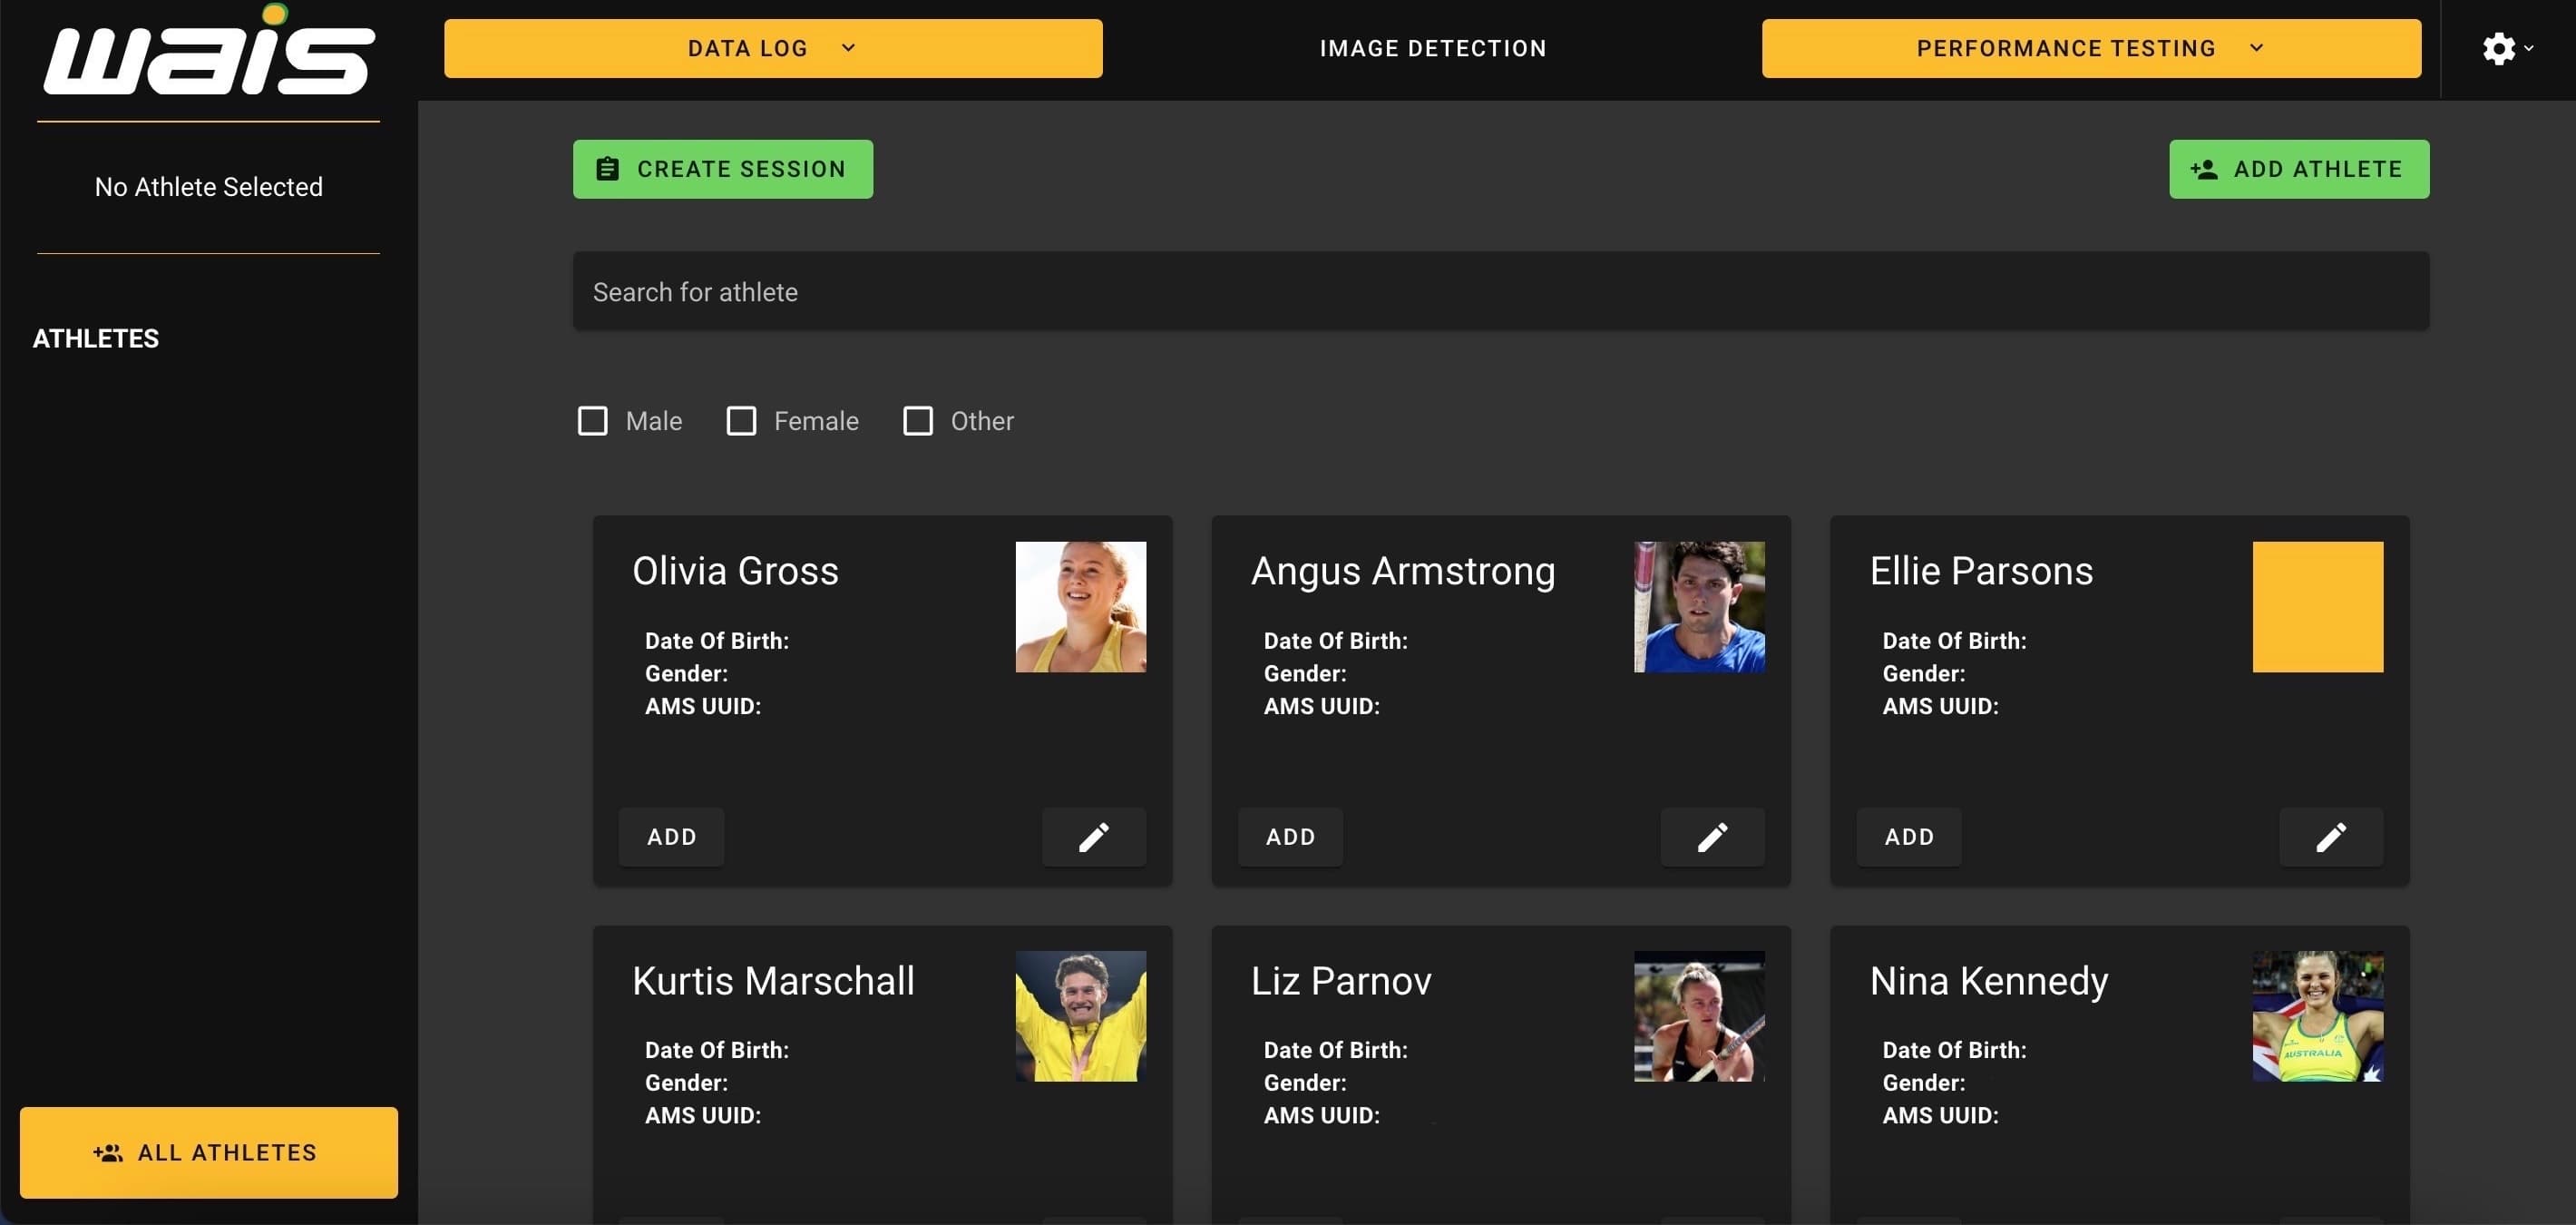Edit Olivia Gross with pencil icon

1093,837
